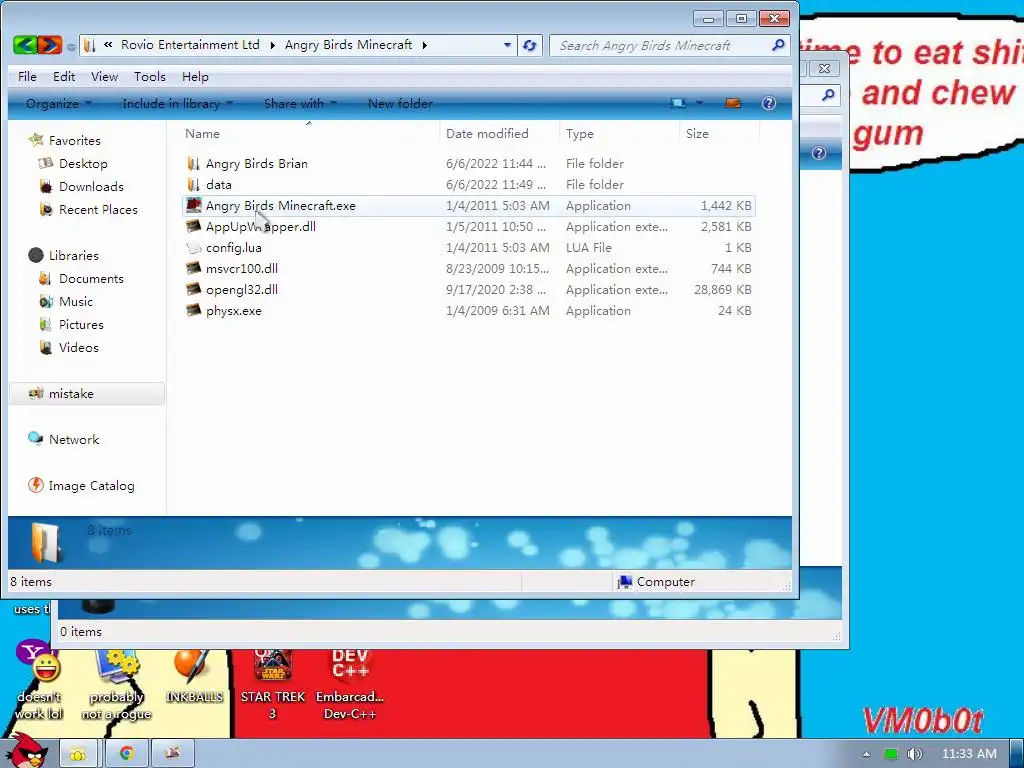Click the volume speaker tray icon

[x=914, y=754]
